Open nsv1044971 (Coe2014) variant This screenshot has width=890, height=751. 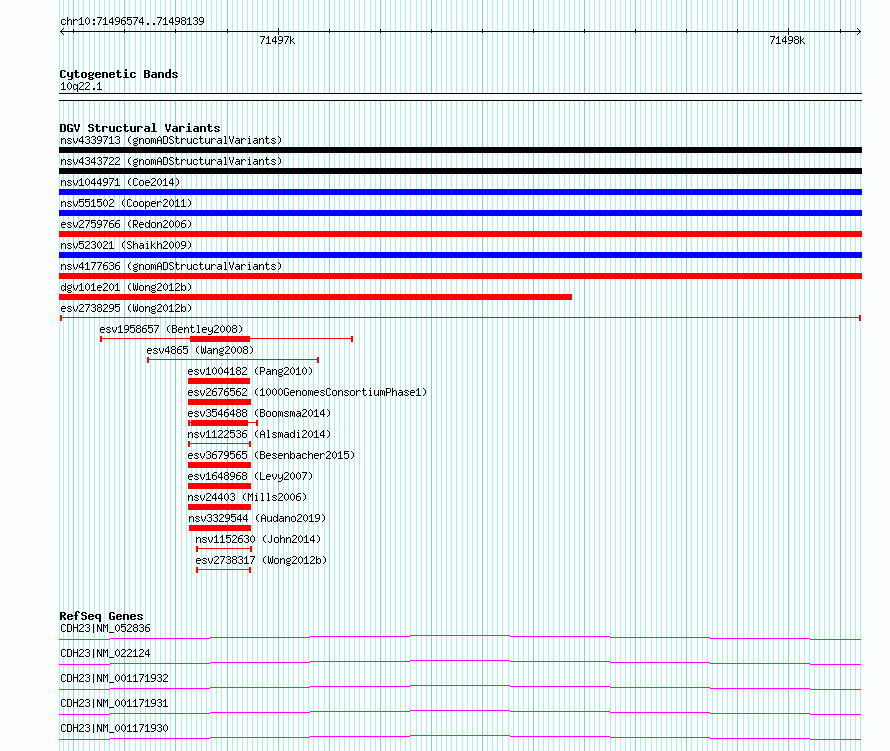tap(120, 182)
